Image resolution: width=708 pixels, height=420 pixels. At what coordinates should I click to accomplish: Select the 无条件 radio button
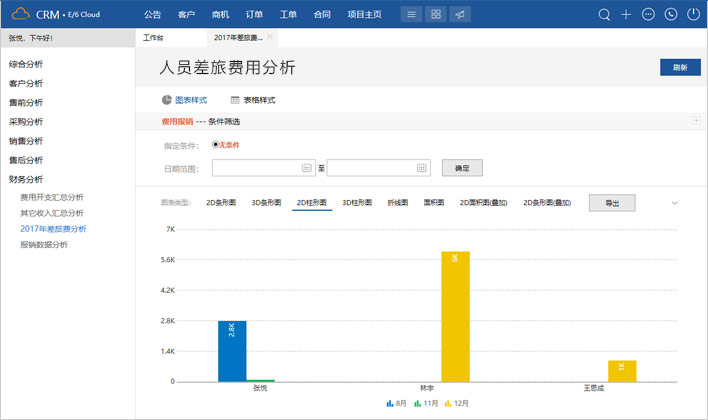(216, 145)
